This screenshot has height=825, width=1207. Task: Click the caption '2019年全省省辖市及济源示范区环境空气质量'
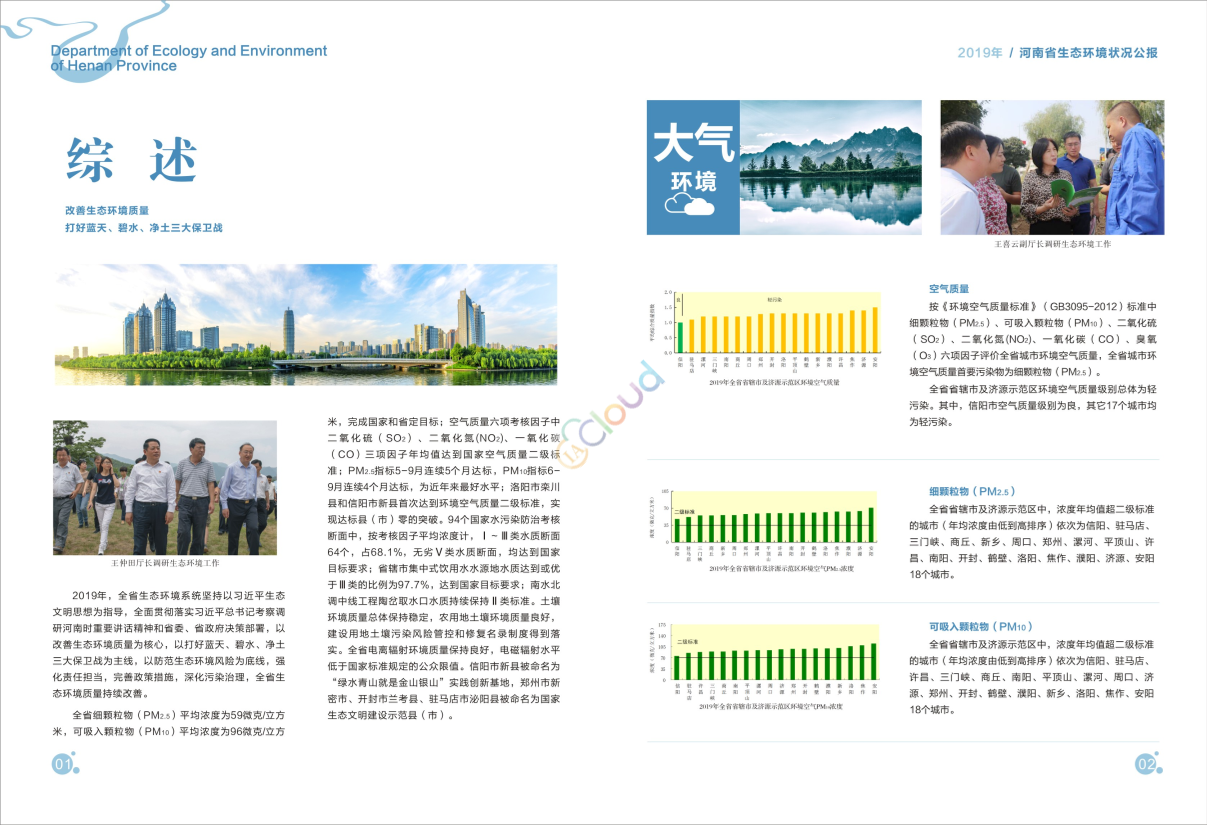coord(774,383)
